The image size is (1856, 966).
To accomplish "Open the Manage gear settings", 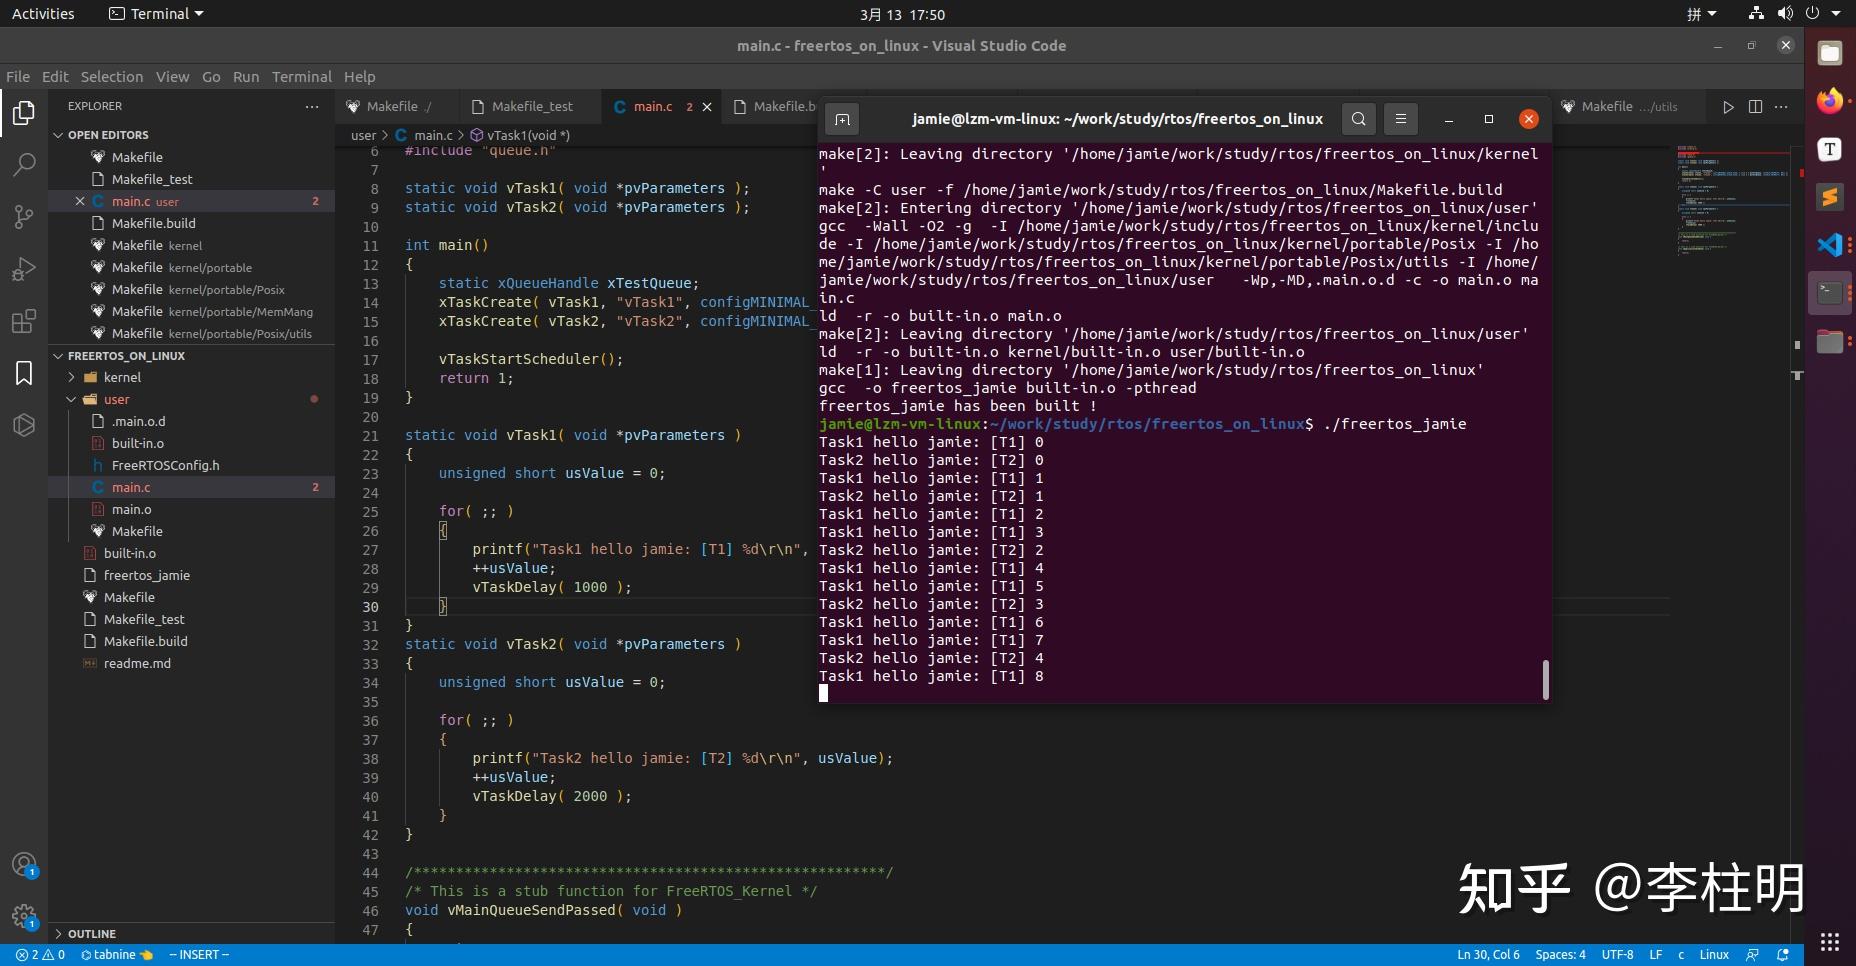I will (24, 916).
